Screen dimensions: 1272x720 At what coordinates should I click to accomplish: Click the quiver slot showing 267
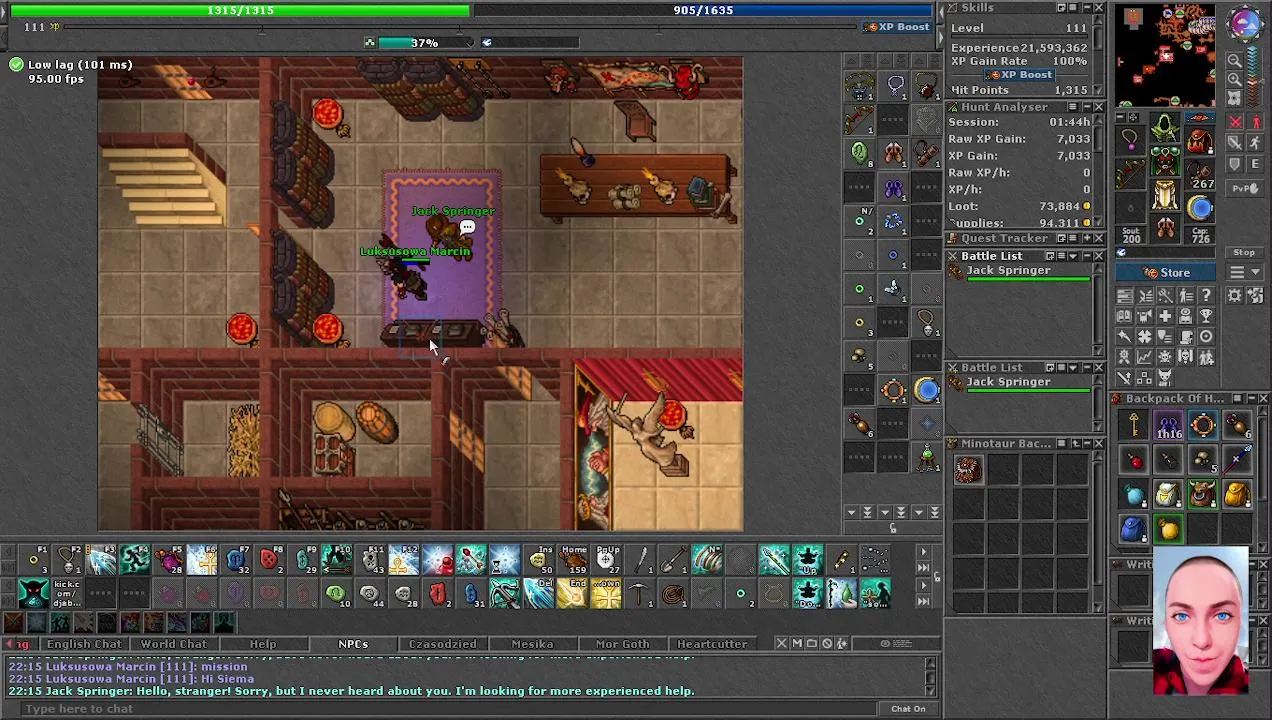(1200, 175)
